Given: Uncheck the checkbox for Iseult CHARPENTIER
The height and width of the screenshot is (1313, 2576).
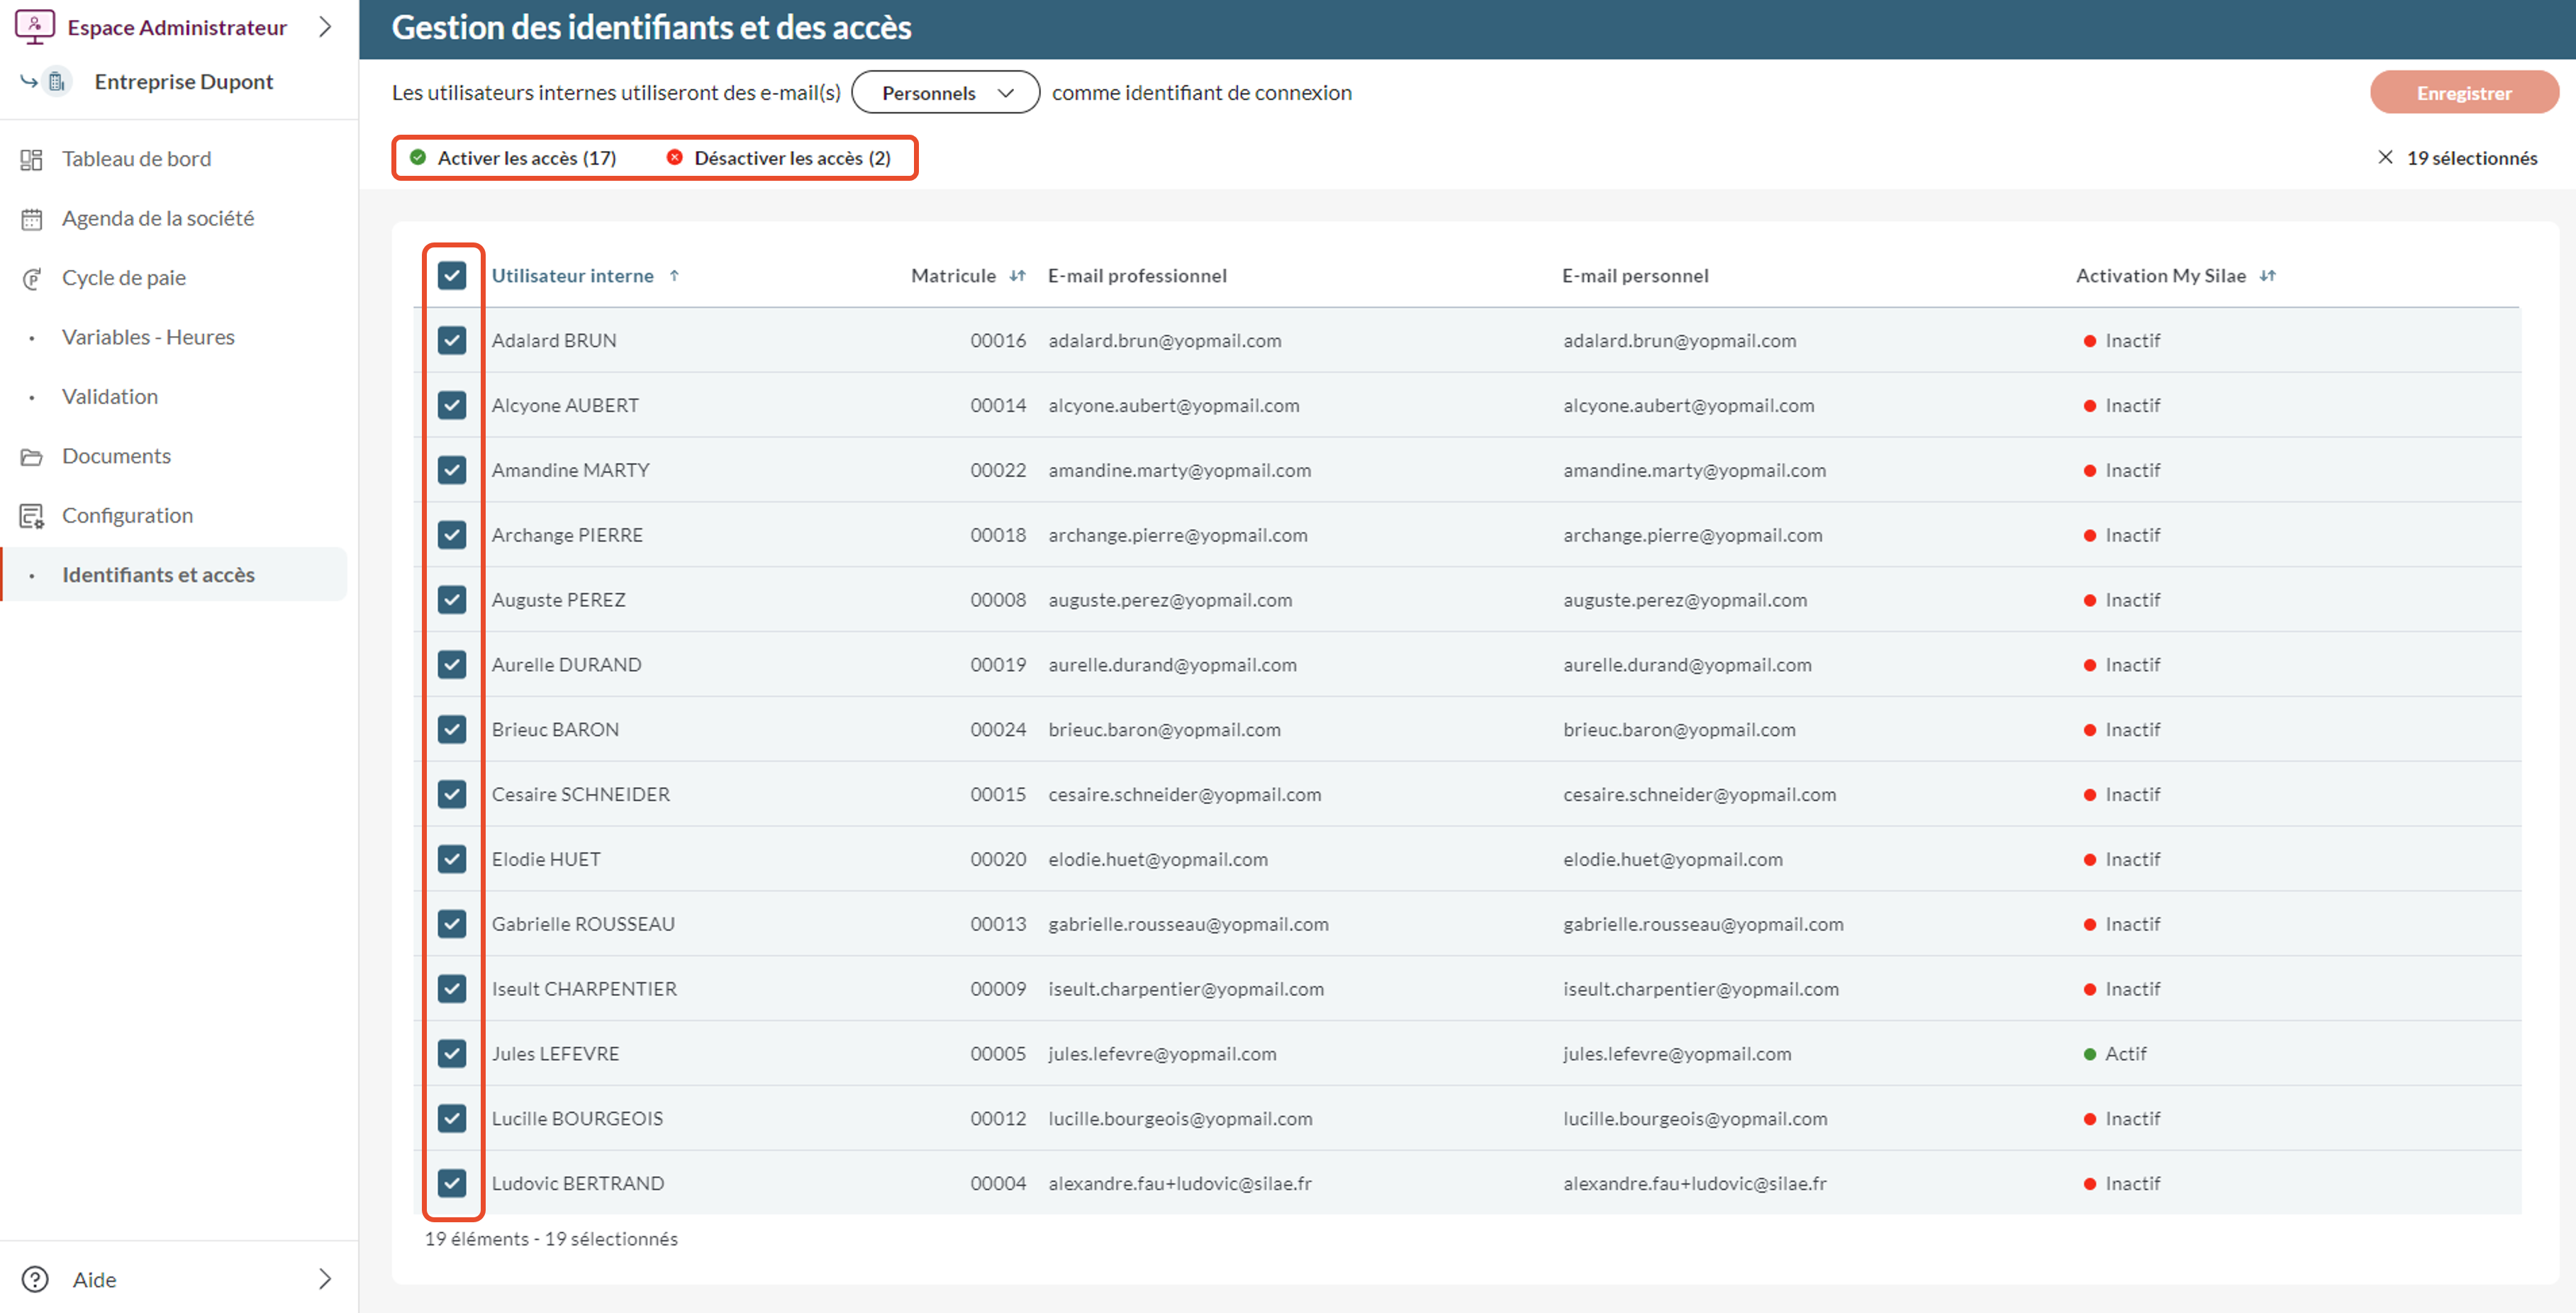Looking at the screenshot, I should (452, 989).
